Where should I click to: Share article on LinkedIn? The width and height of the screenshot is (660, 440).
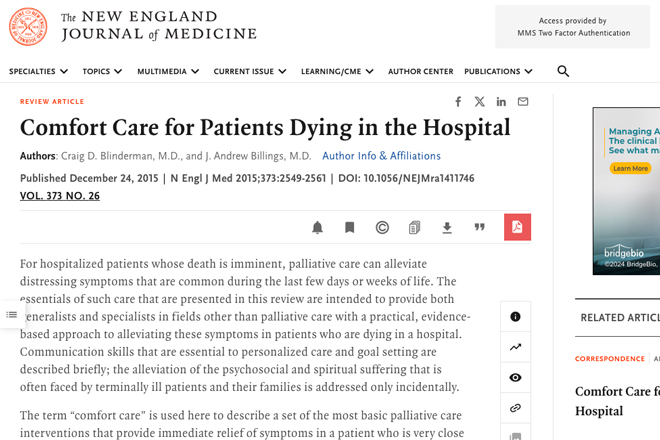point(501,102)
